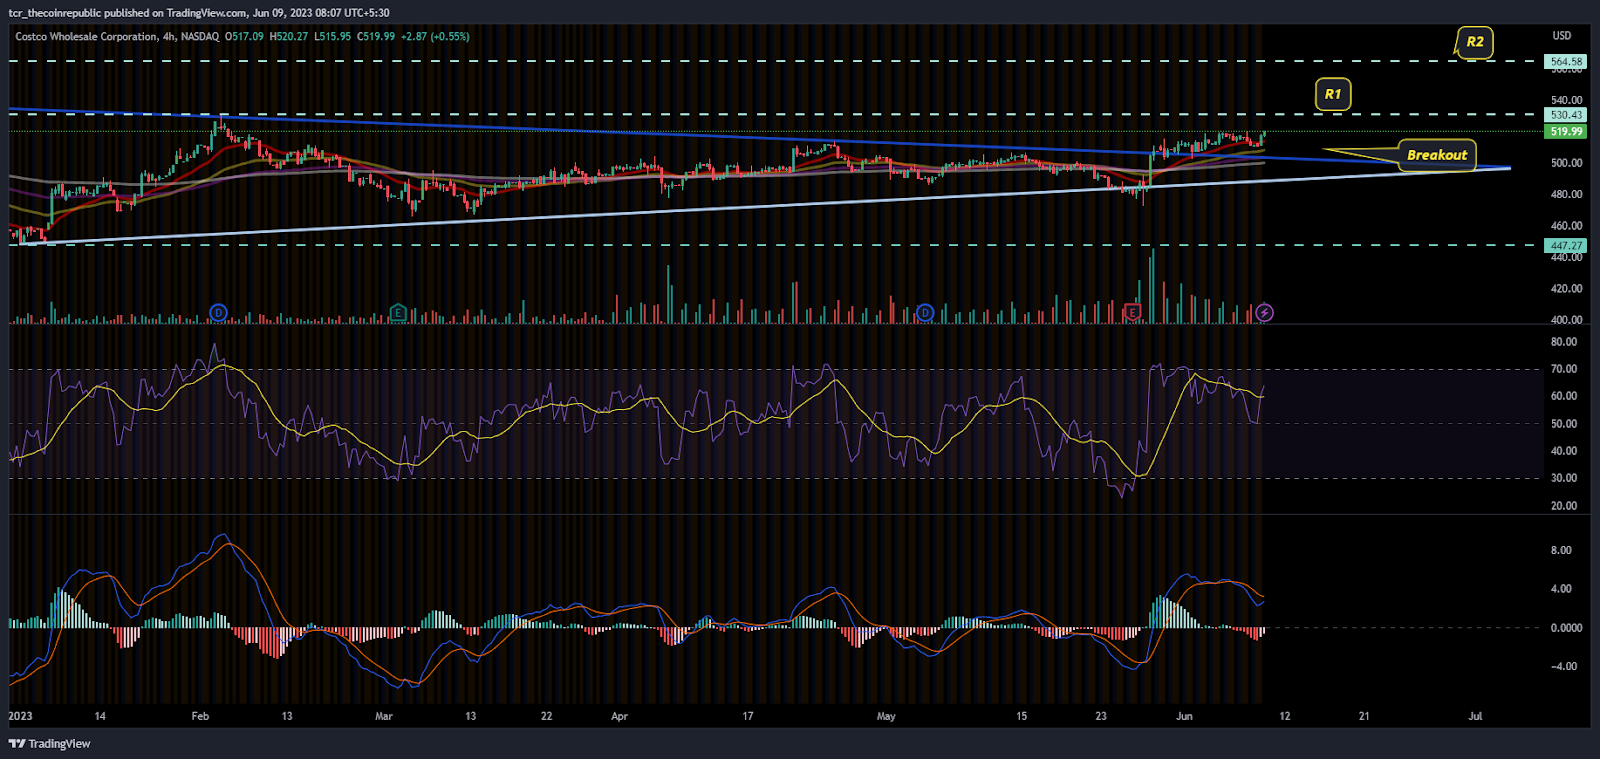The width and height of the screenshot is (1600, 759).
Task: Select the Breakout annotation label
Action: coord(1437,155)
